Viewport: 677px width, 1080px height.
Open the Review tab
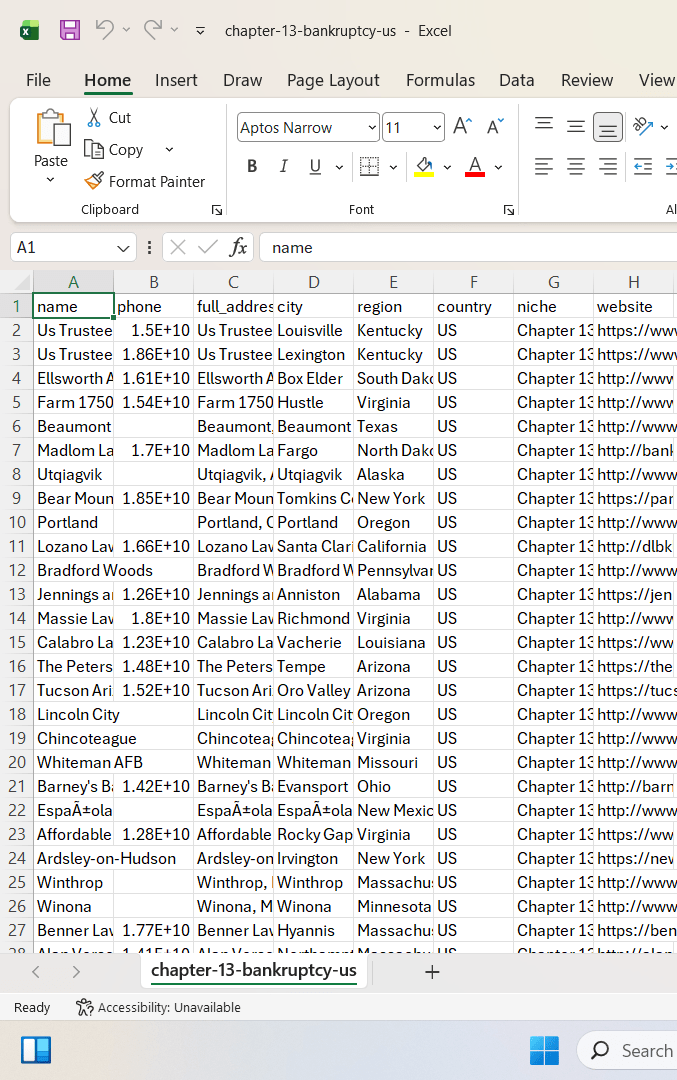coord(587,80)
